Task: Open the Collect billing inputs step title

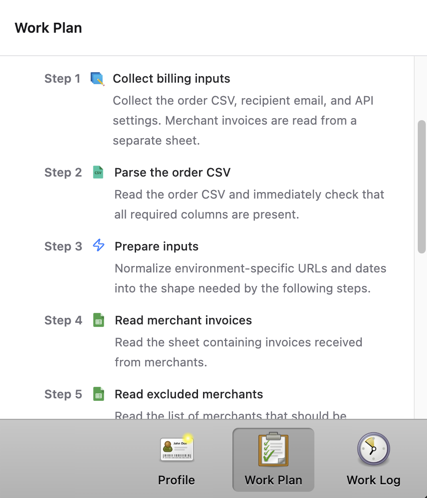Action: point(171,79)
